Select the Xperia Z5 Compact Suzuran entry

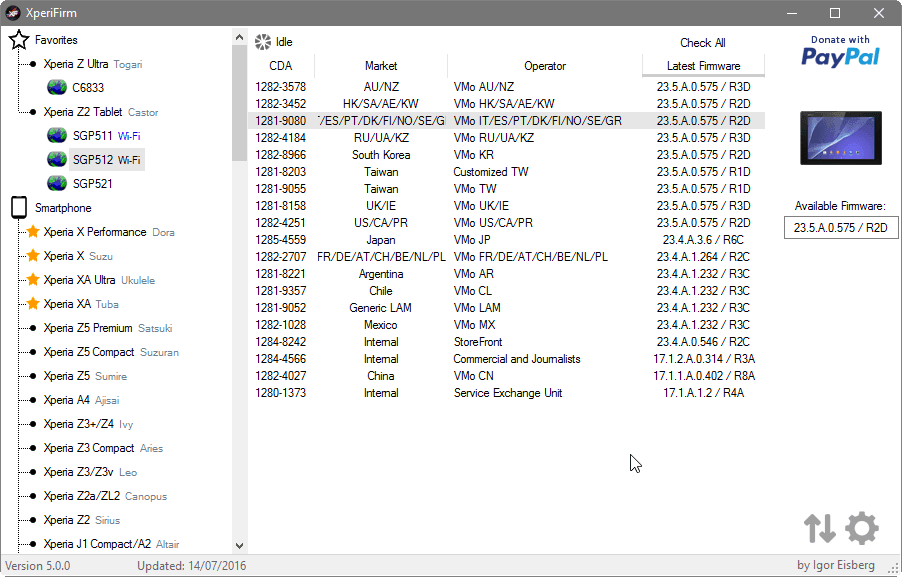point(111,352)
